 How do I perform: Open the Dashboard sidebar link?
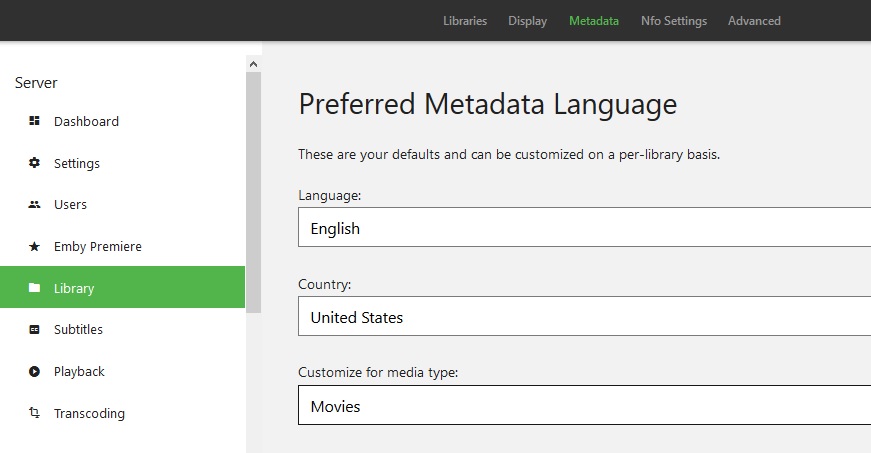[x=86, y=121]
